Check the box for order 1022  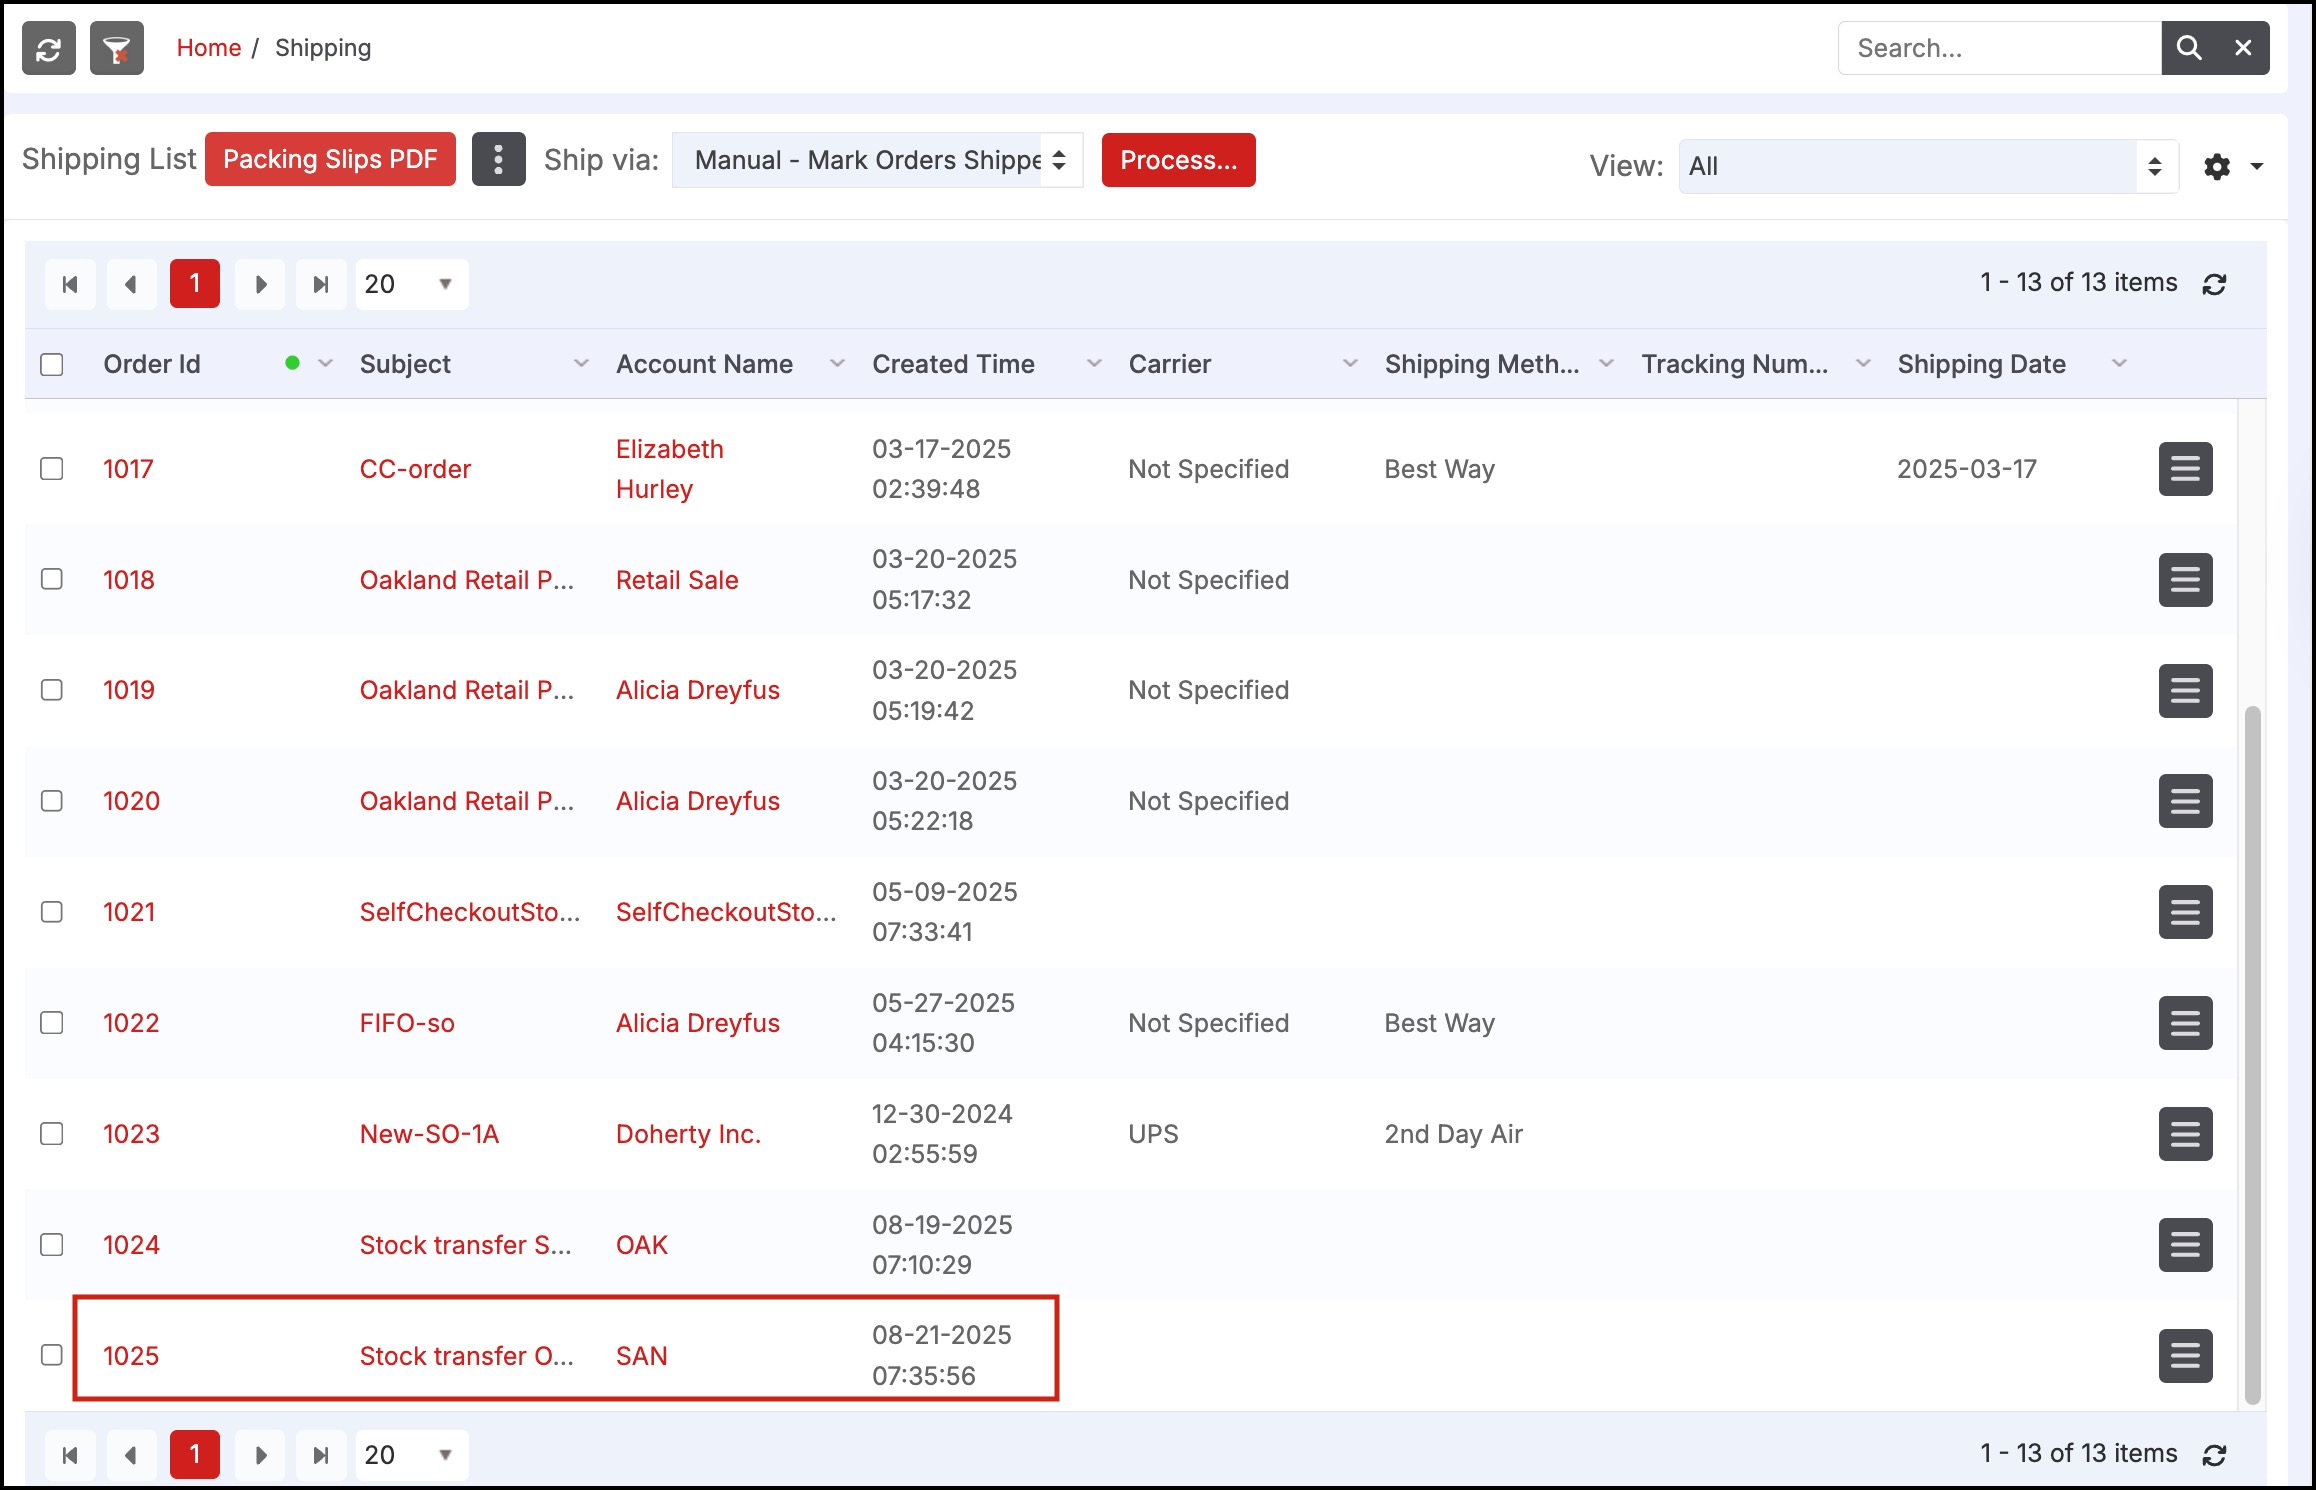click(52, 1023)
